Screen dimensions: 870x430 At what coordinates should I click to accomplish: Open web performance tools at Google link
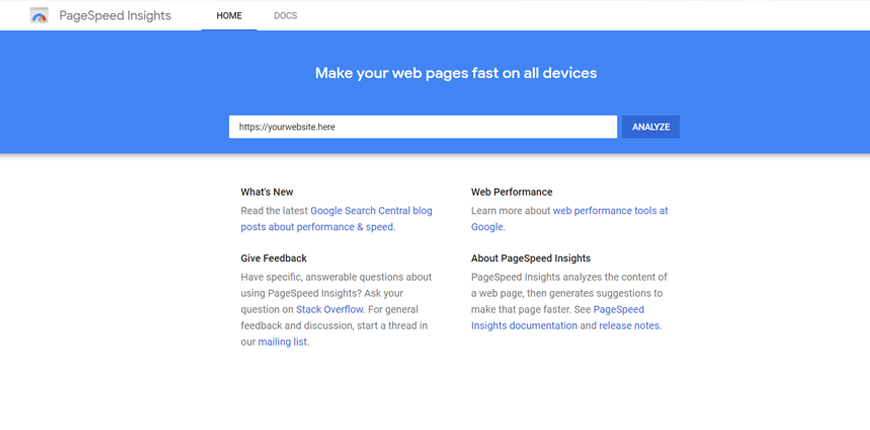point(570,219)
